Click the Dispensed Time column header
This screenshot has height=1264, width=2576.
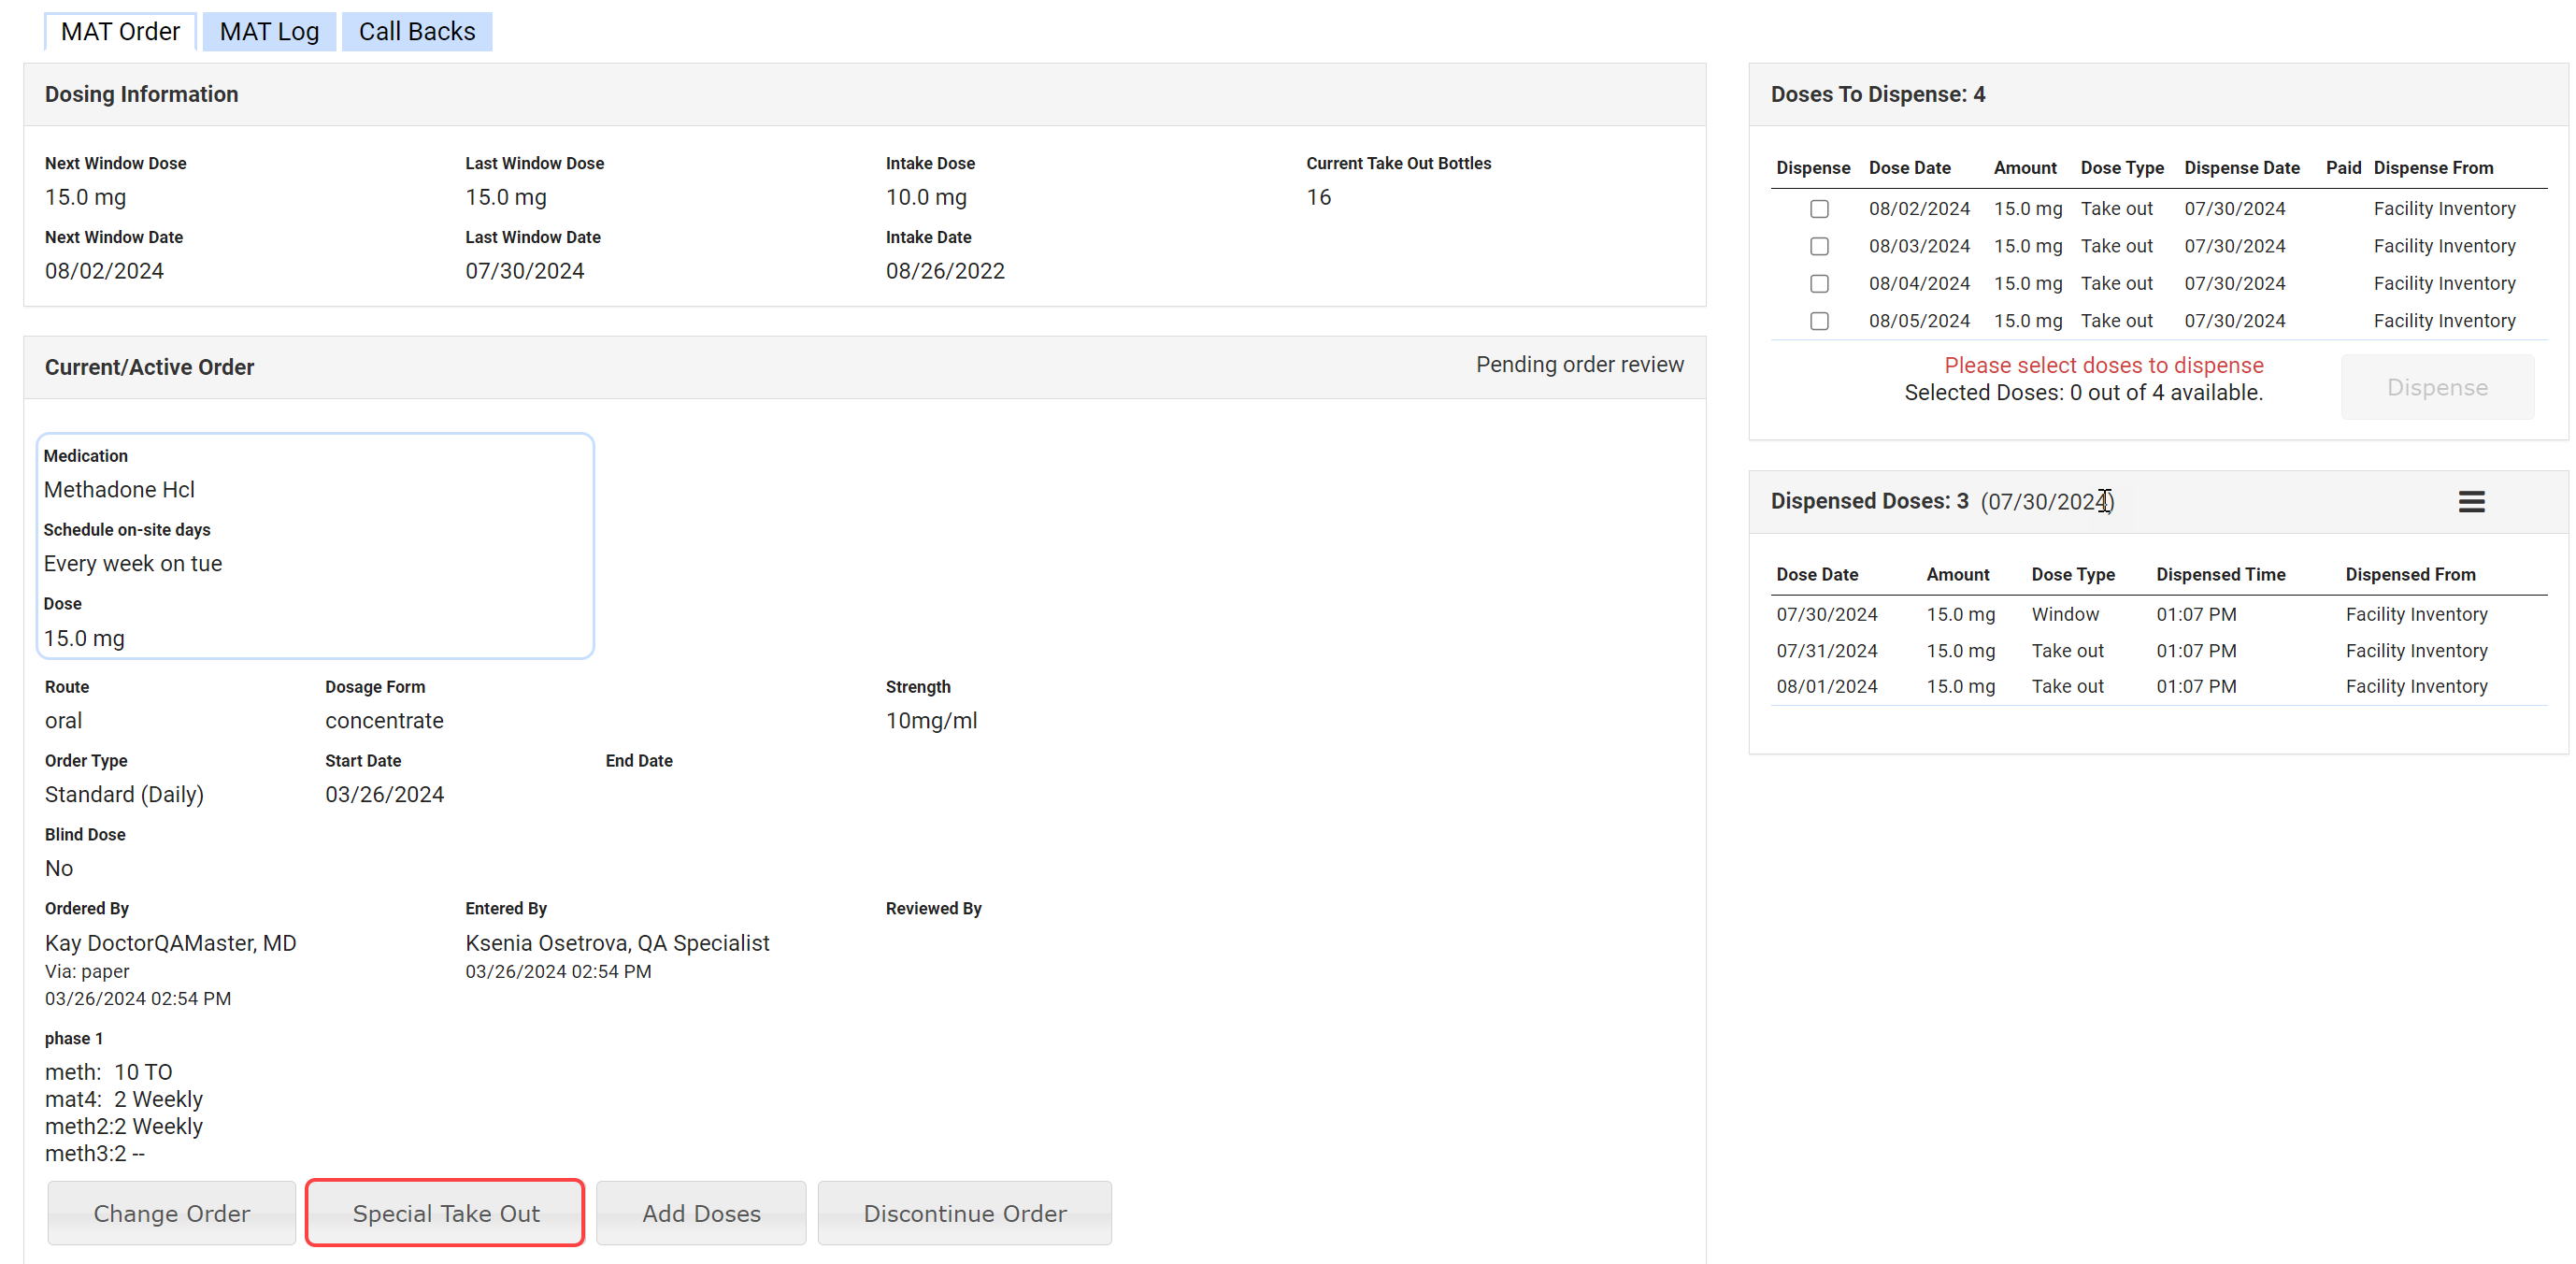pyautogui.click(x=2220, y=574)
